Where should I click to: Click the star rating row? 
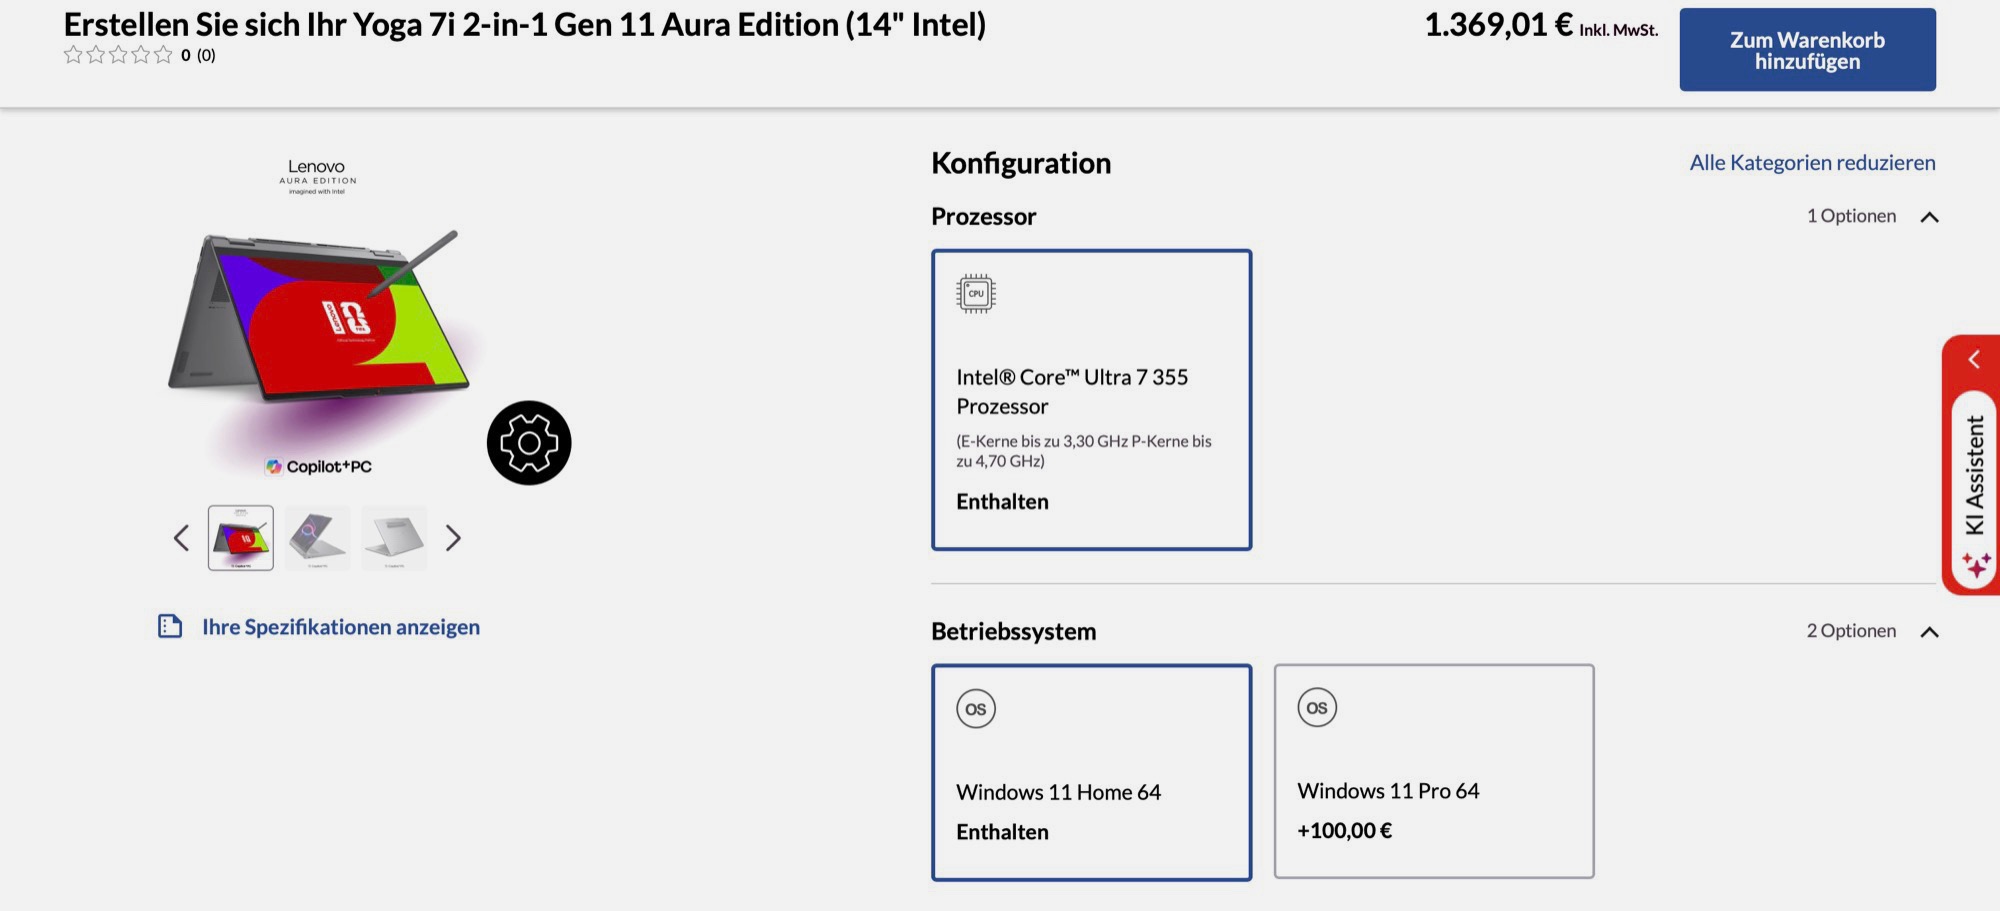pos(118,55)
